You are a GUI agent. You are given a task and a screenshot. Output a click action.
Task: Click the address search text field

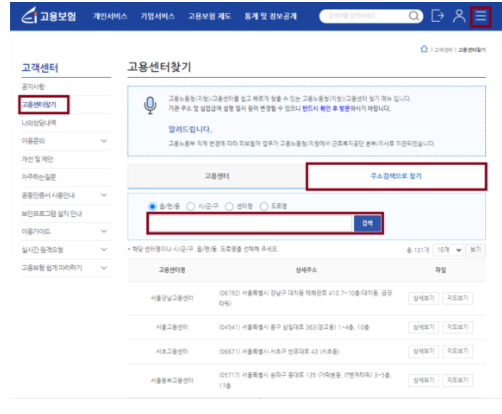coord(250,223)
